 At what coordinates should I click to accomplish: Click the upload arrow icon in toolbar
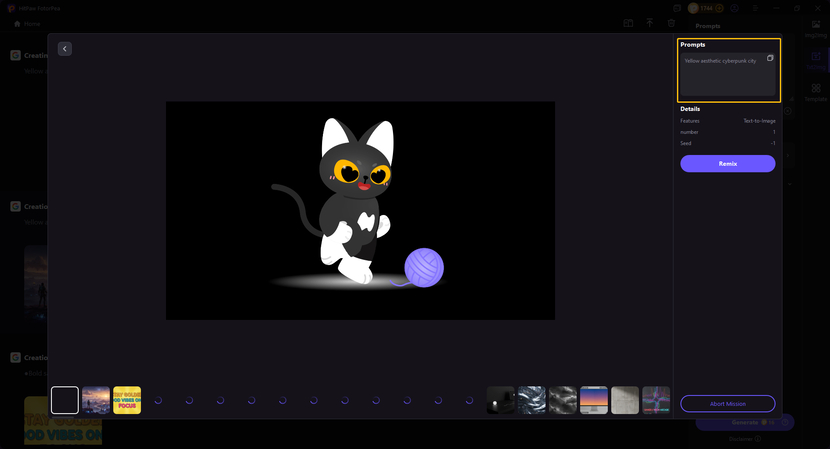(x=650, y=23)
